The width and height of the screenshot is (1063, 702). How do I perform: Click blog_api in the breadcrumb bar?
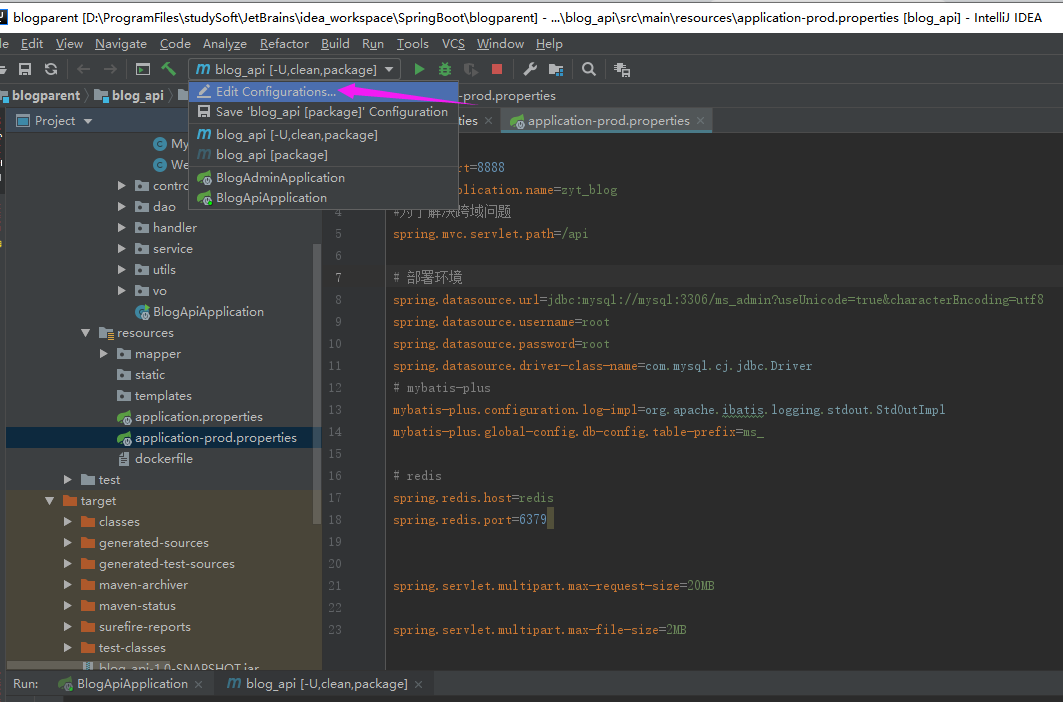tap(138, 96)
